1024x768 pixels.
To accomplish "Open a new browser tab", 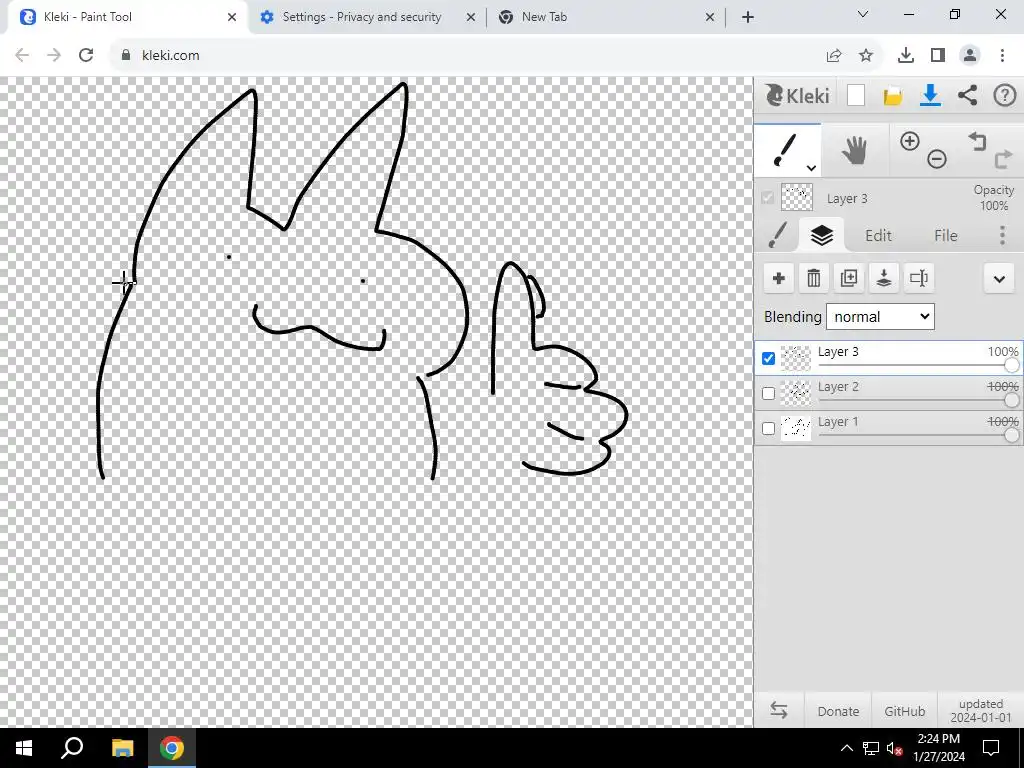I will [x=748, y=17].
